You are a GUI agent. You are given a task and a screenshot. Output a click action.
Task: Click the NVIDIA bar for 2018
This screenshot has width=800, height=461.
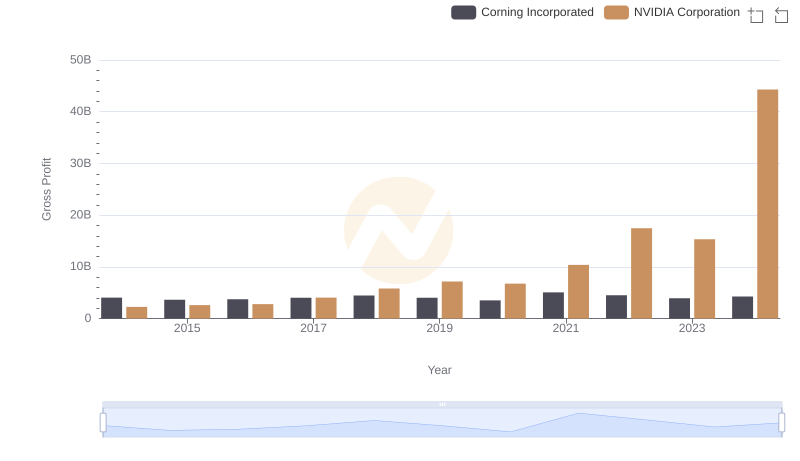[389, 303]
